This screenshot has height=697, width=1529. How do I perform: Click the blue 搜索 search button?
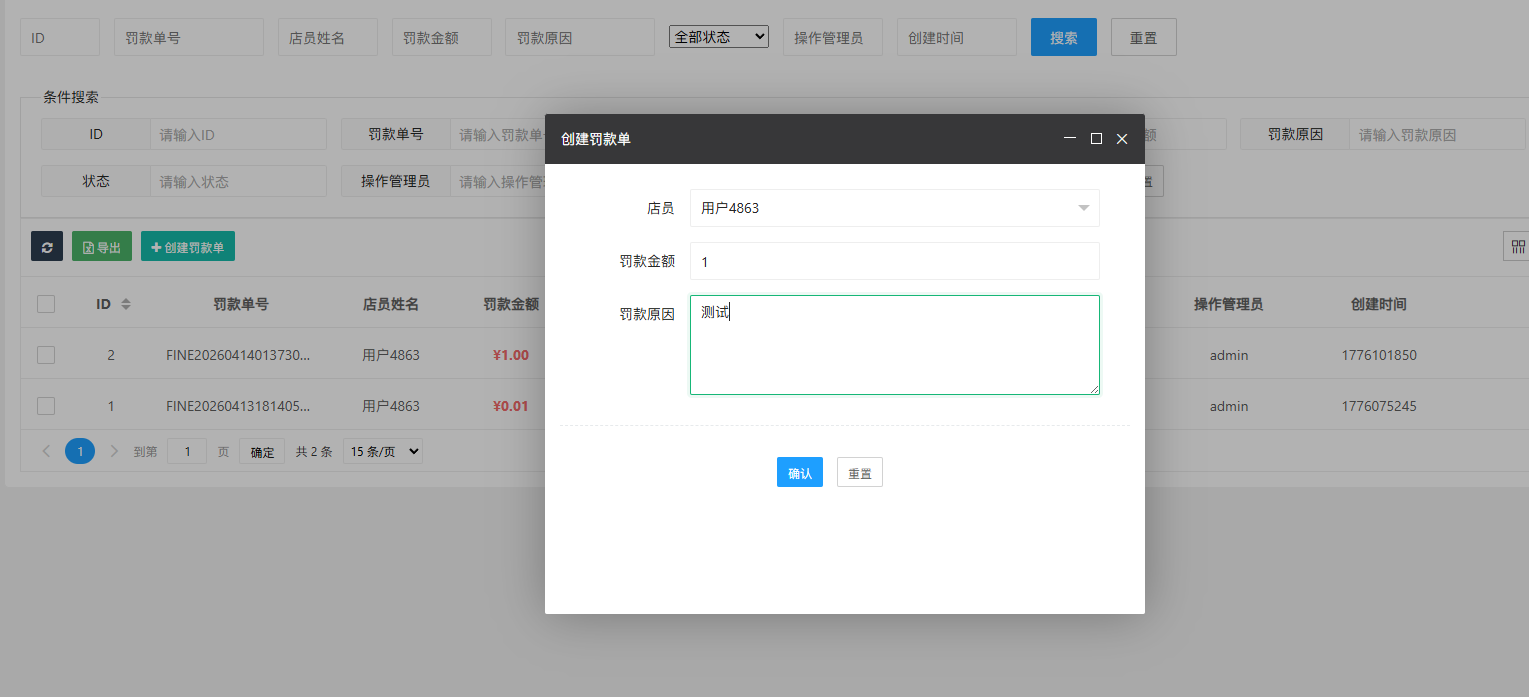(x=1063, y=37)
